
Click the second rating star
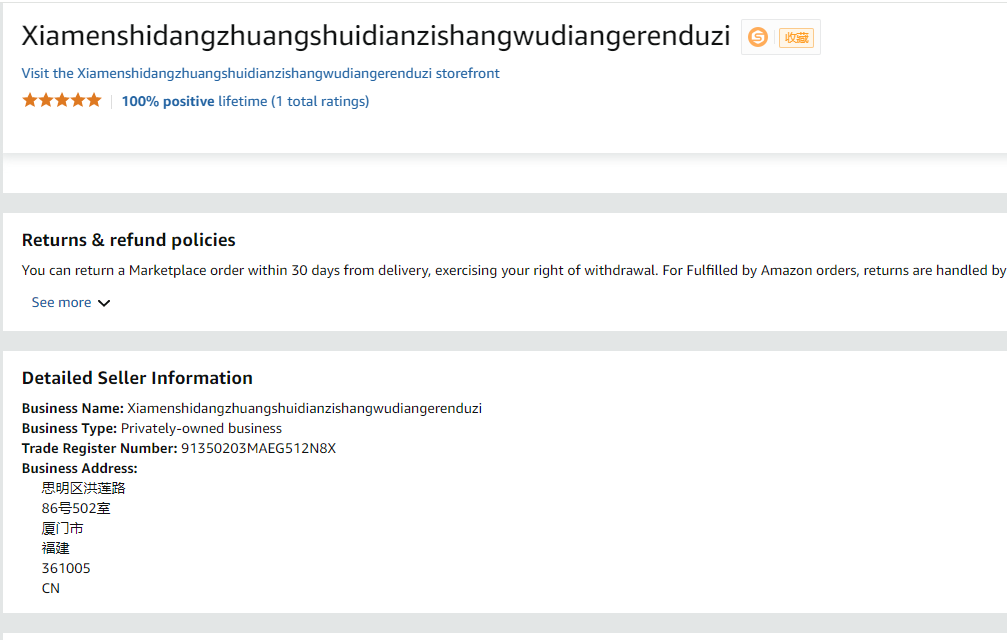click(44, 99)
